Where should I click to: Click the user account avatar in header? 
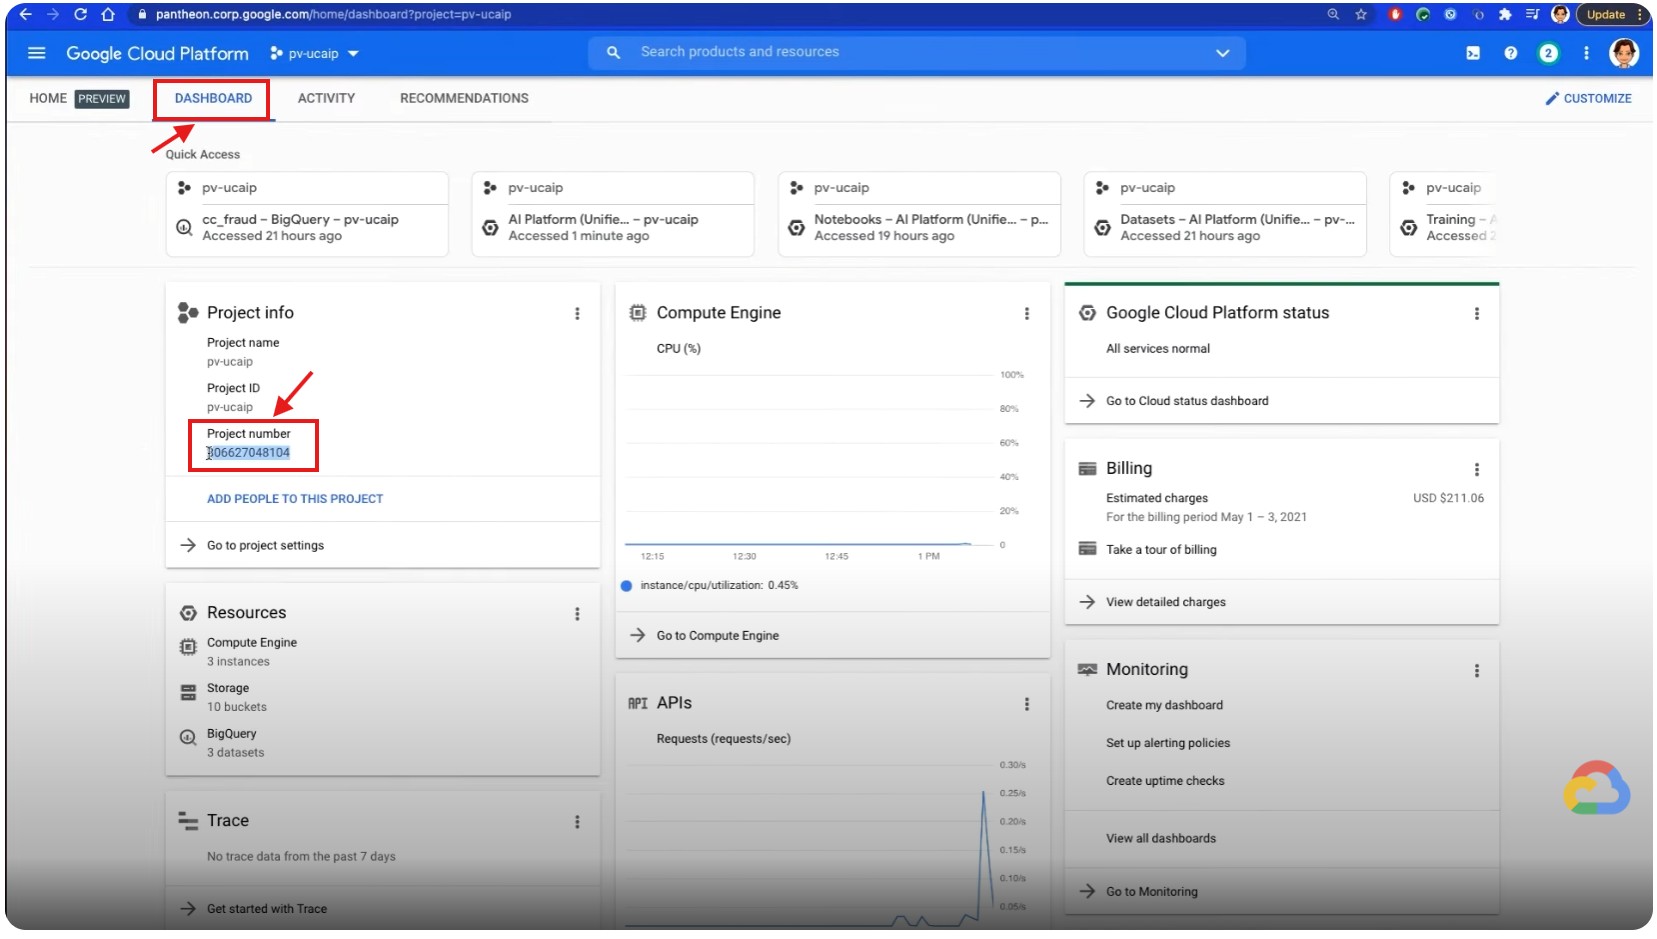click(1623, 53)
